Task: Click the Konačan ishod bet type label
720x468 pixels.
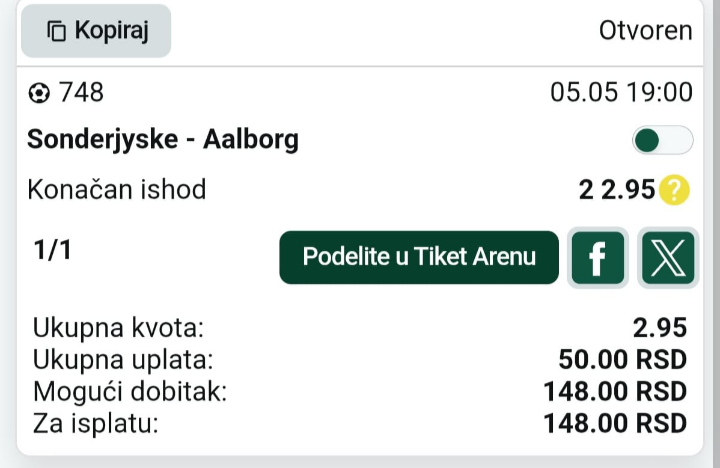Action: click(x=117, y=189)
